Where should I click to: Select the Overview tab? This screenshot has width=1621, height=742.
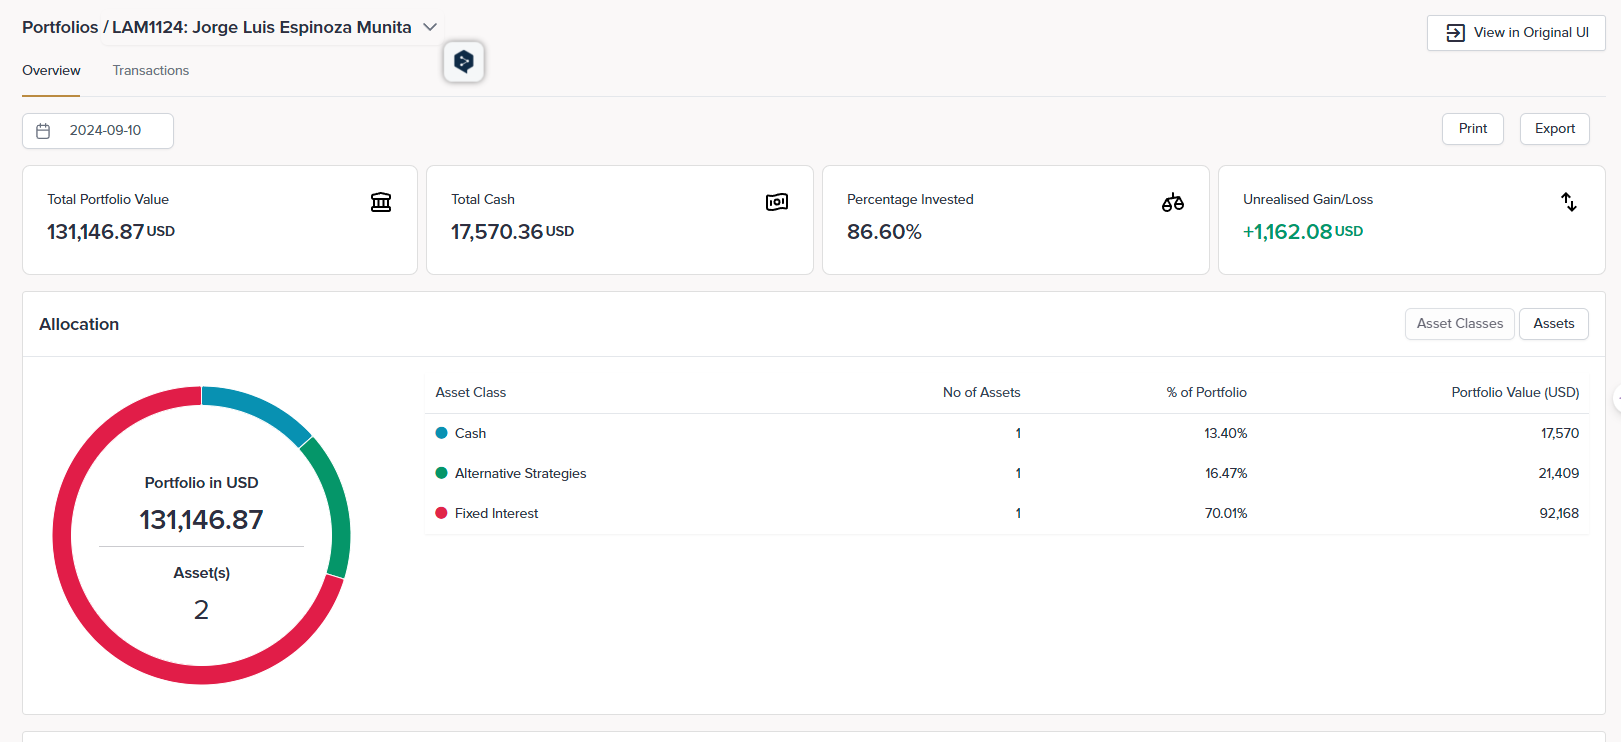[x=51, y=71]
